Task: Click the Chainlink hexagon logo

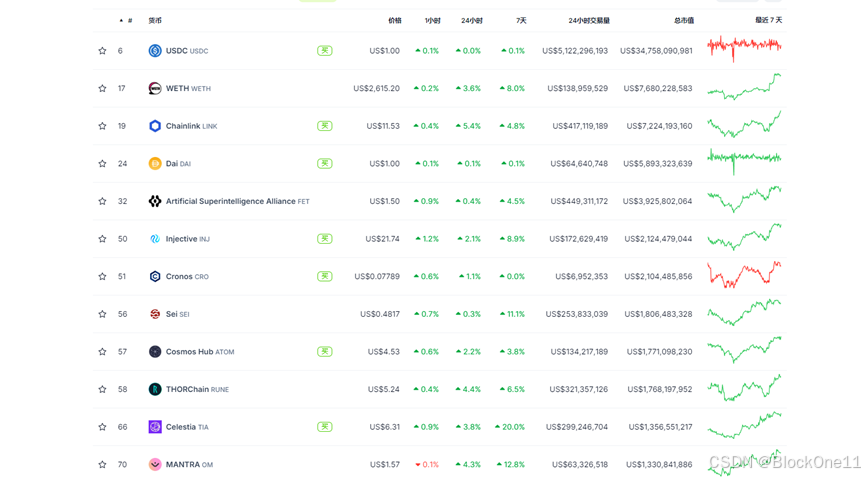Action: click(x=155, y=126)
